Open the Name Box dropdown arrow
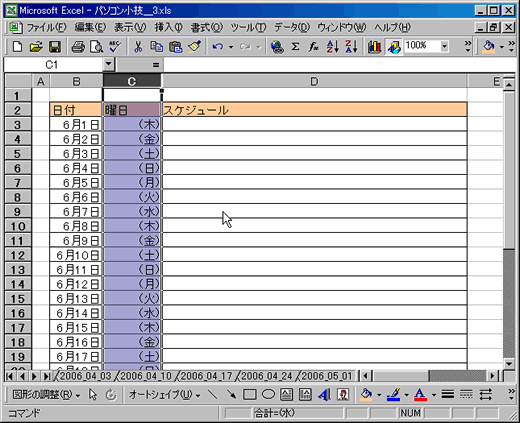Image resolution: width=520 pixels, height=423 pixels. pos(108,64)
